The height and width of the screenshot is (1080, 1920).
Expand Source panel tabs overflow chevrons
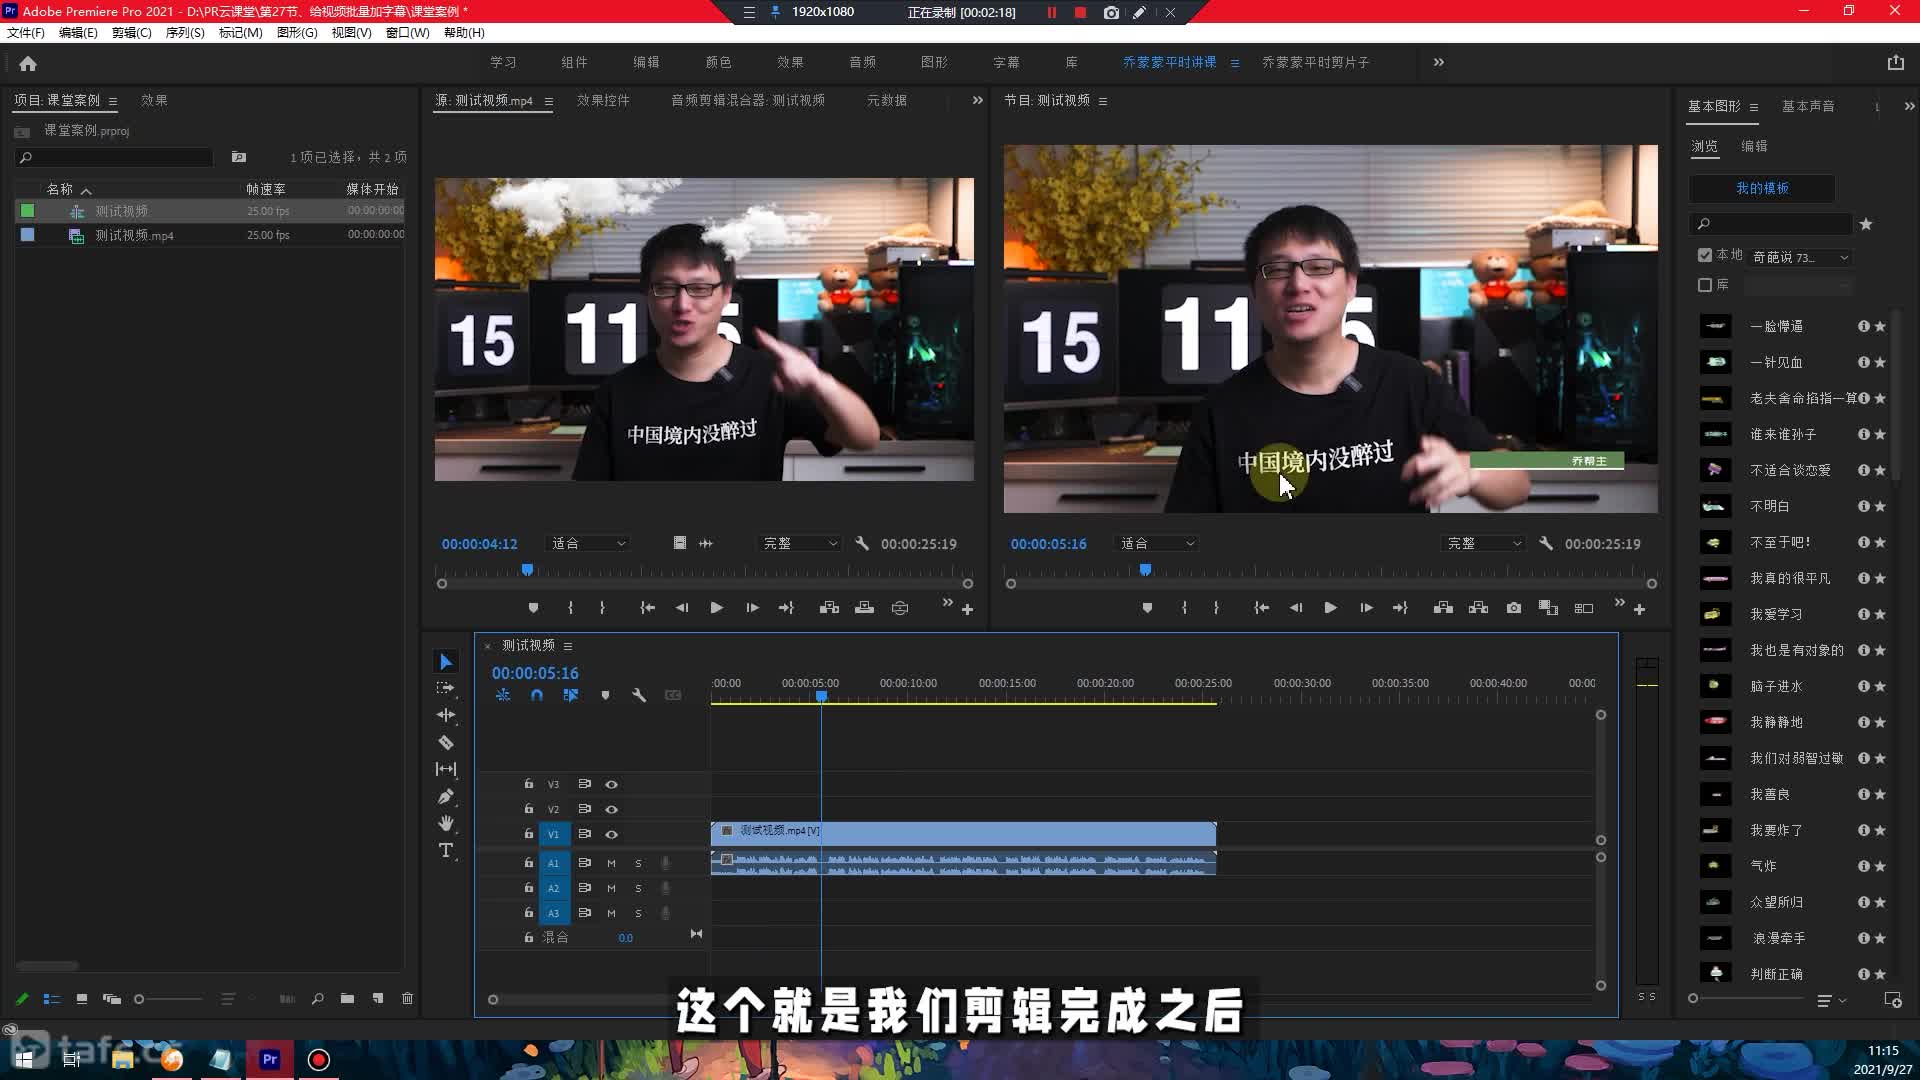click(977, 100)
